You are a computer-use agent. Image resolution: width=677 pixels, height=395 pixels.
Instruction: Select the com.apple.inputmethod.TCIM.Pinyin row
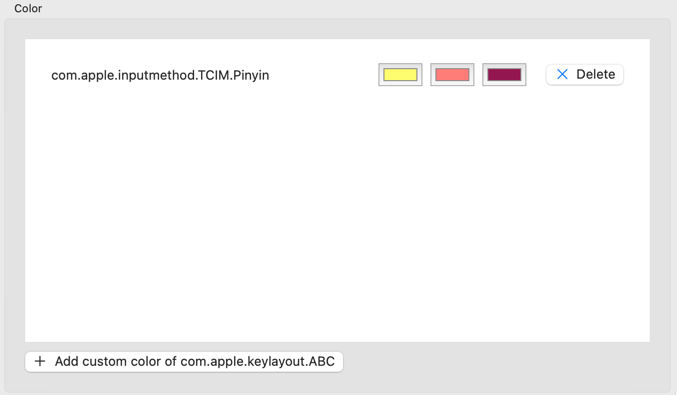tap(337, 75)
